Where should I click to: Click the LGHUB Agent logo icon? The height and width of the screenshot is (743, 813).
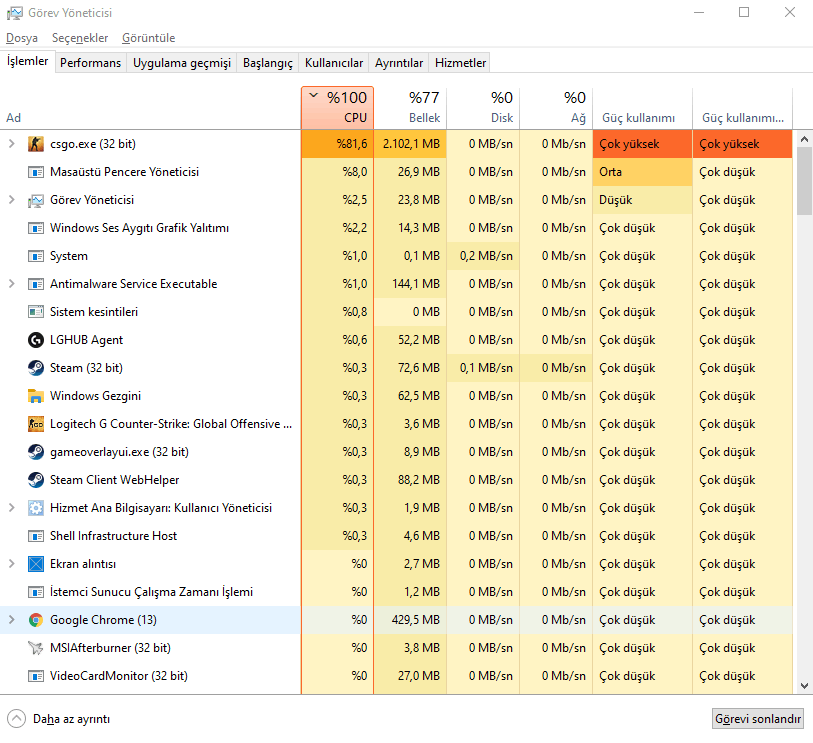pos(35,340)
